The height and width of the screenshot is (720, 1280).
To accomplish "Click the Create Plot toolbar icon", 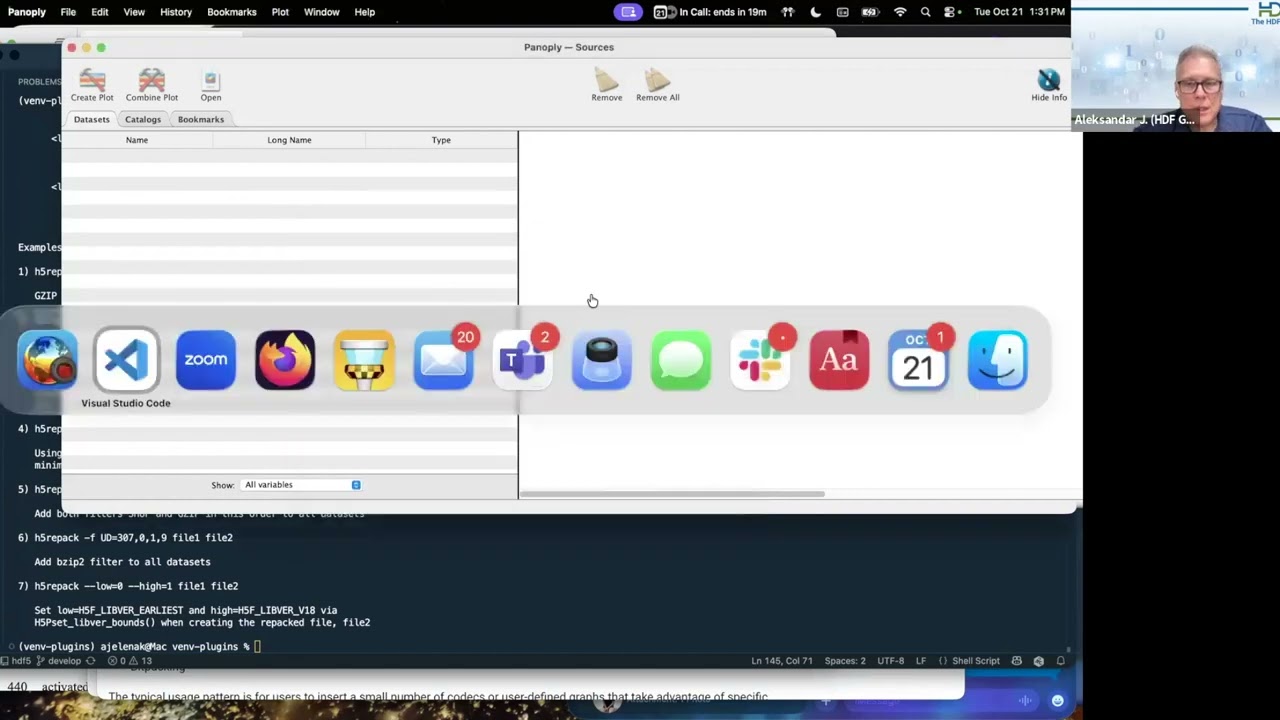I will (x=92, y=84).
